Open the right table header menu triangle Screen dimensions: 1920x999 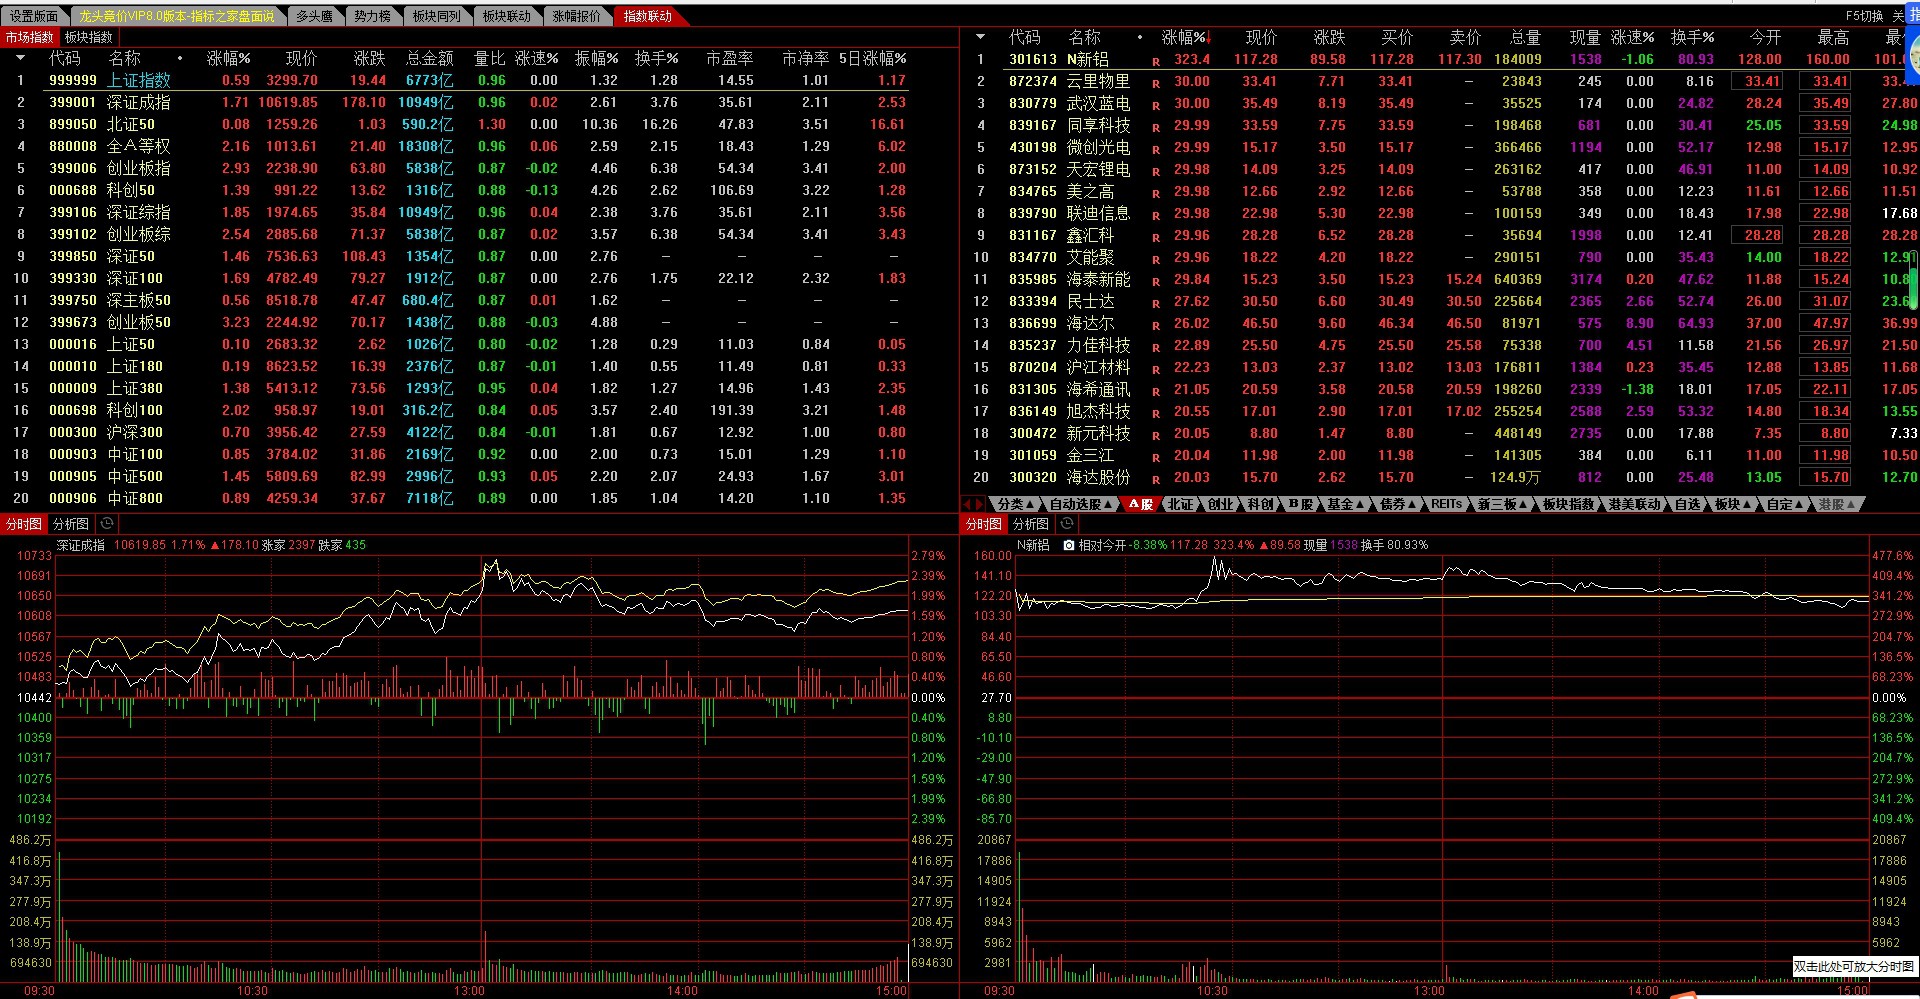coord(980,37)
